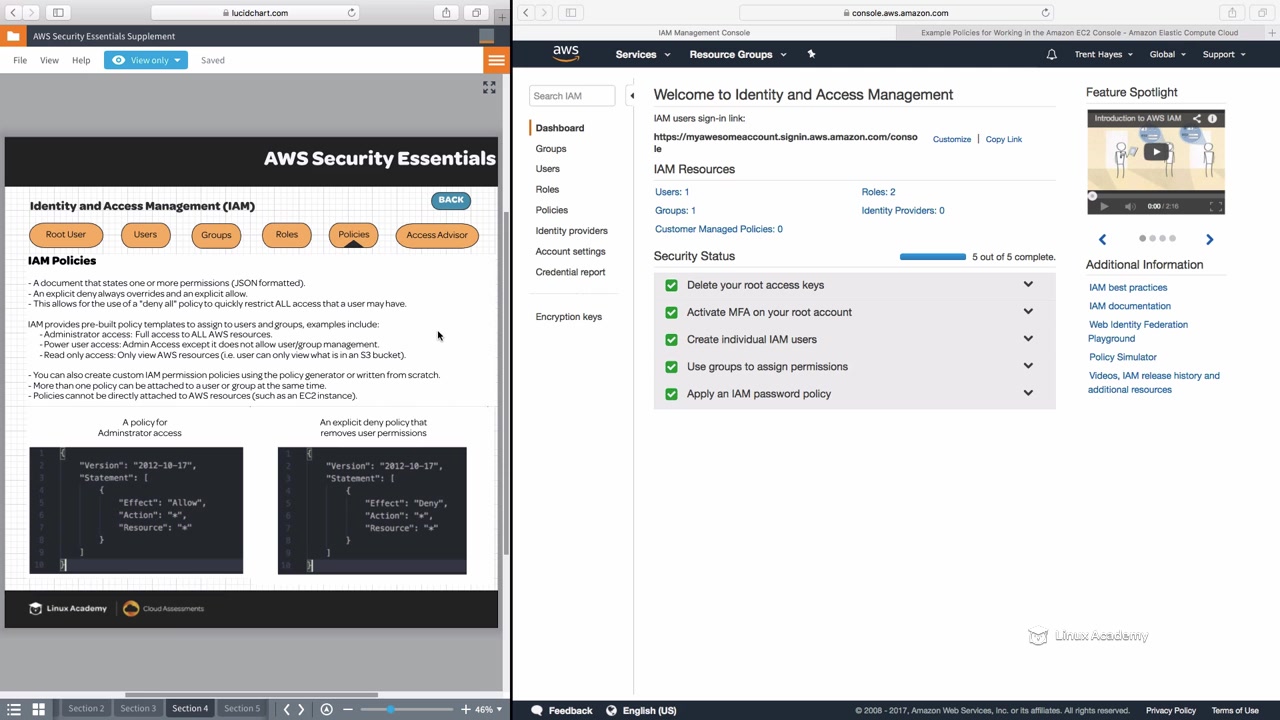Open the Resource Groups dropdown
This screenshot has width=1280, height=720.
[738, 54]
